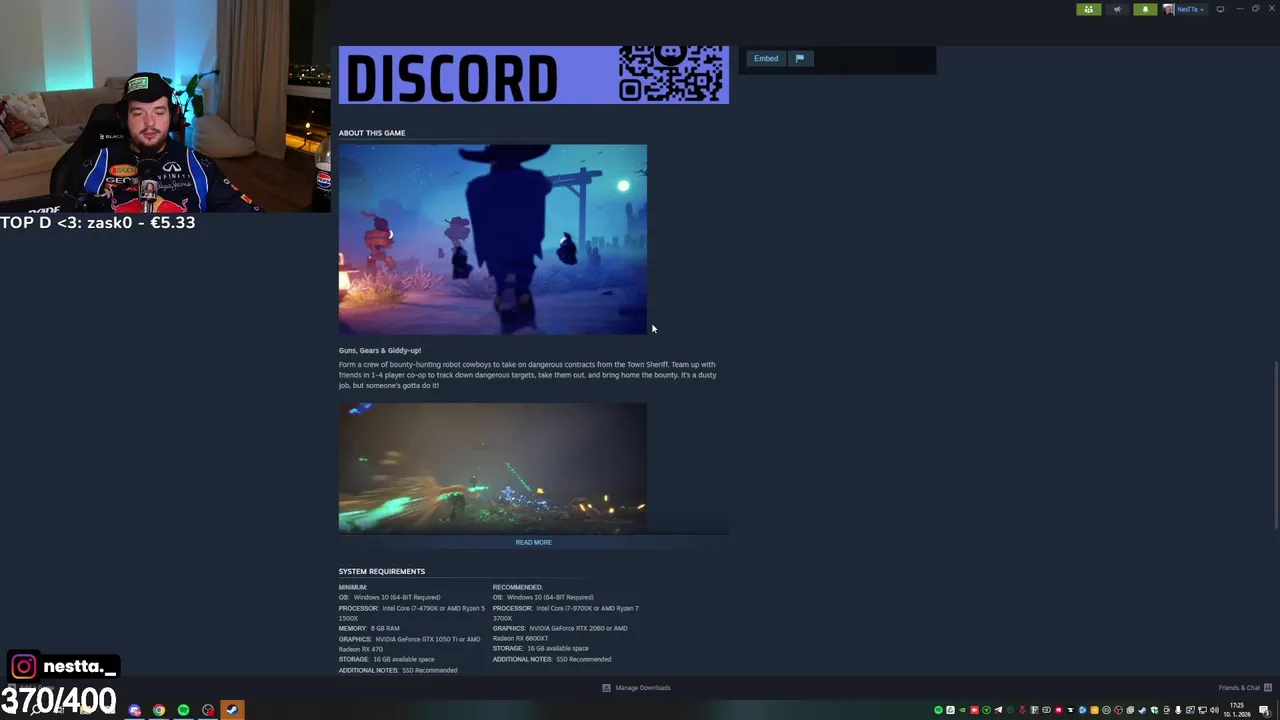Click the Embed button
Viewport: 1280px width, 720px height.
point(766,58)
